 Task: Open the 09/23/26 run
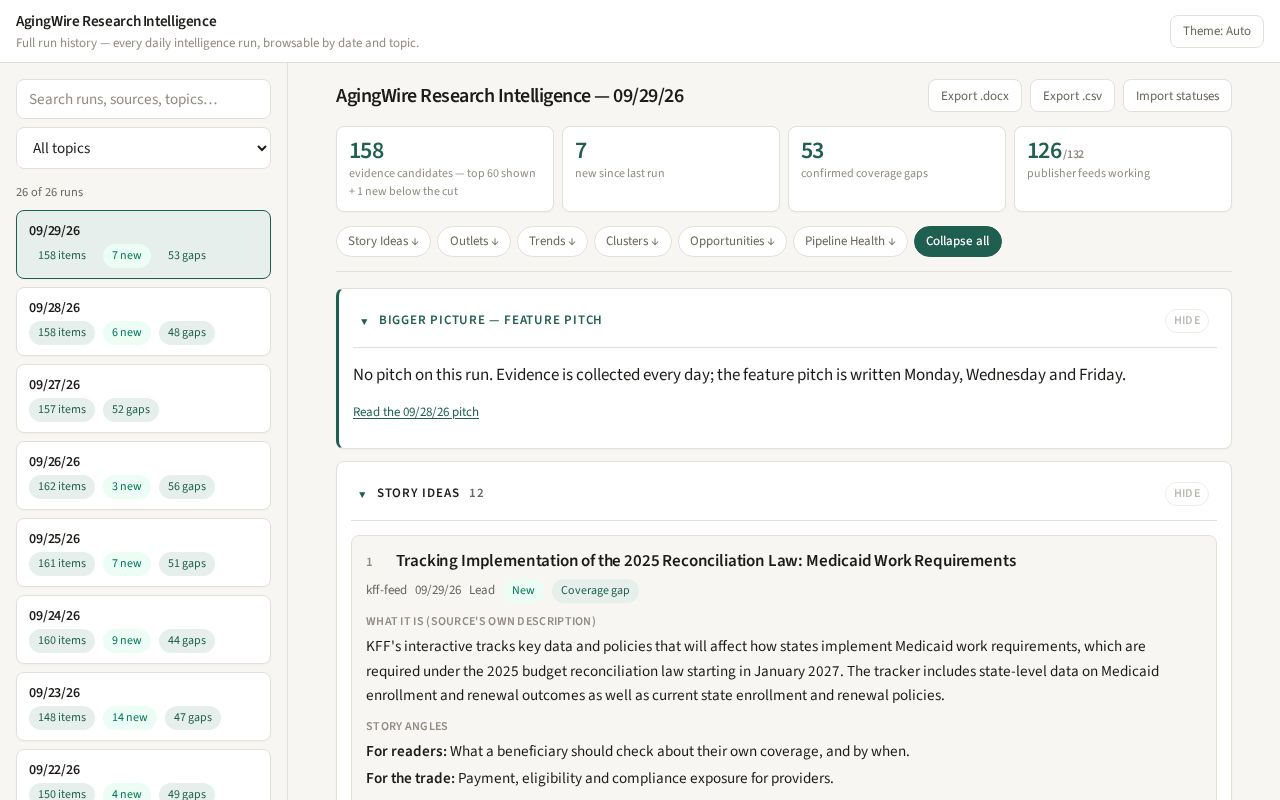coord(143,706)
